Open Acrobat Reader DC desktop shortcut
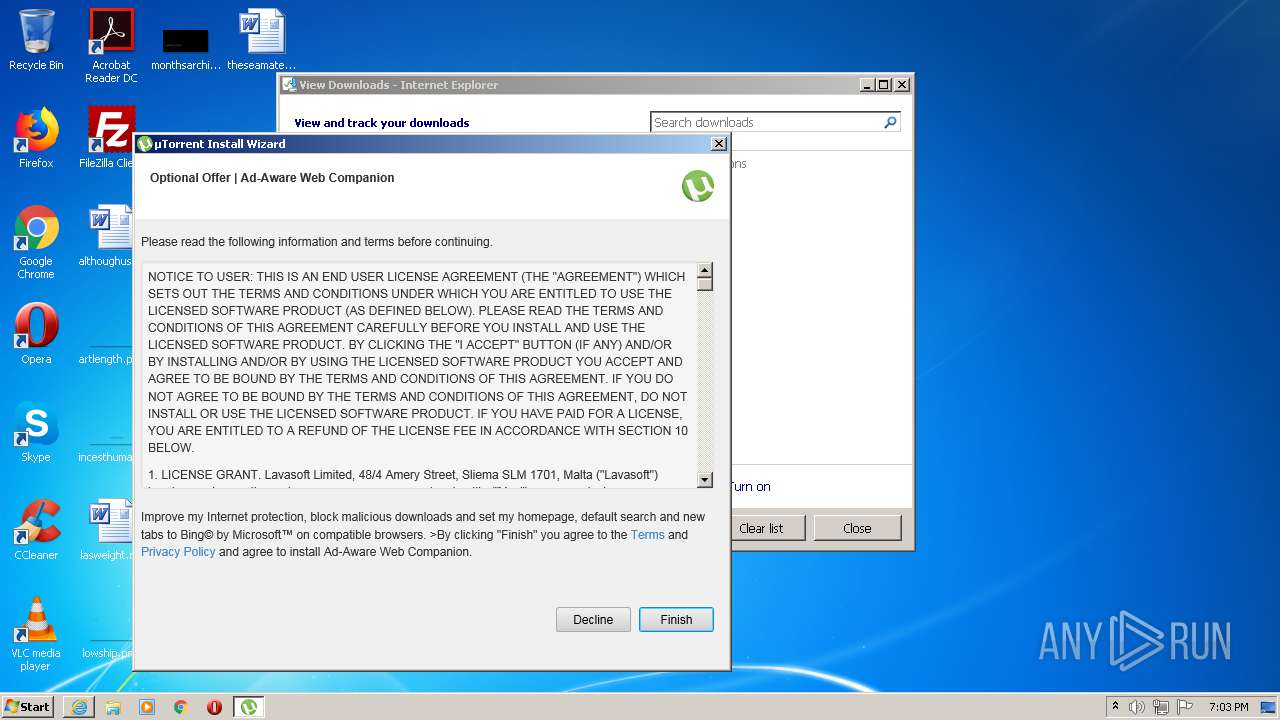 point(111,45)
